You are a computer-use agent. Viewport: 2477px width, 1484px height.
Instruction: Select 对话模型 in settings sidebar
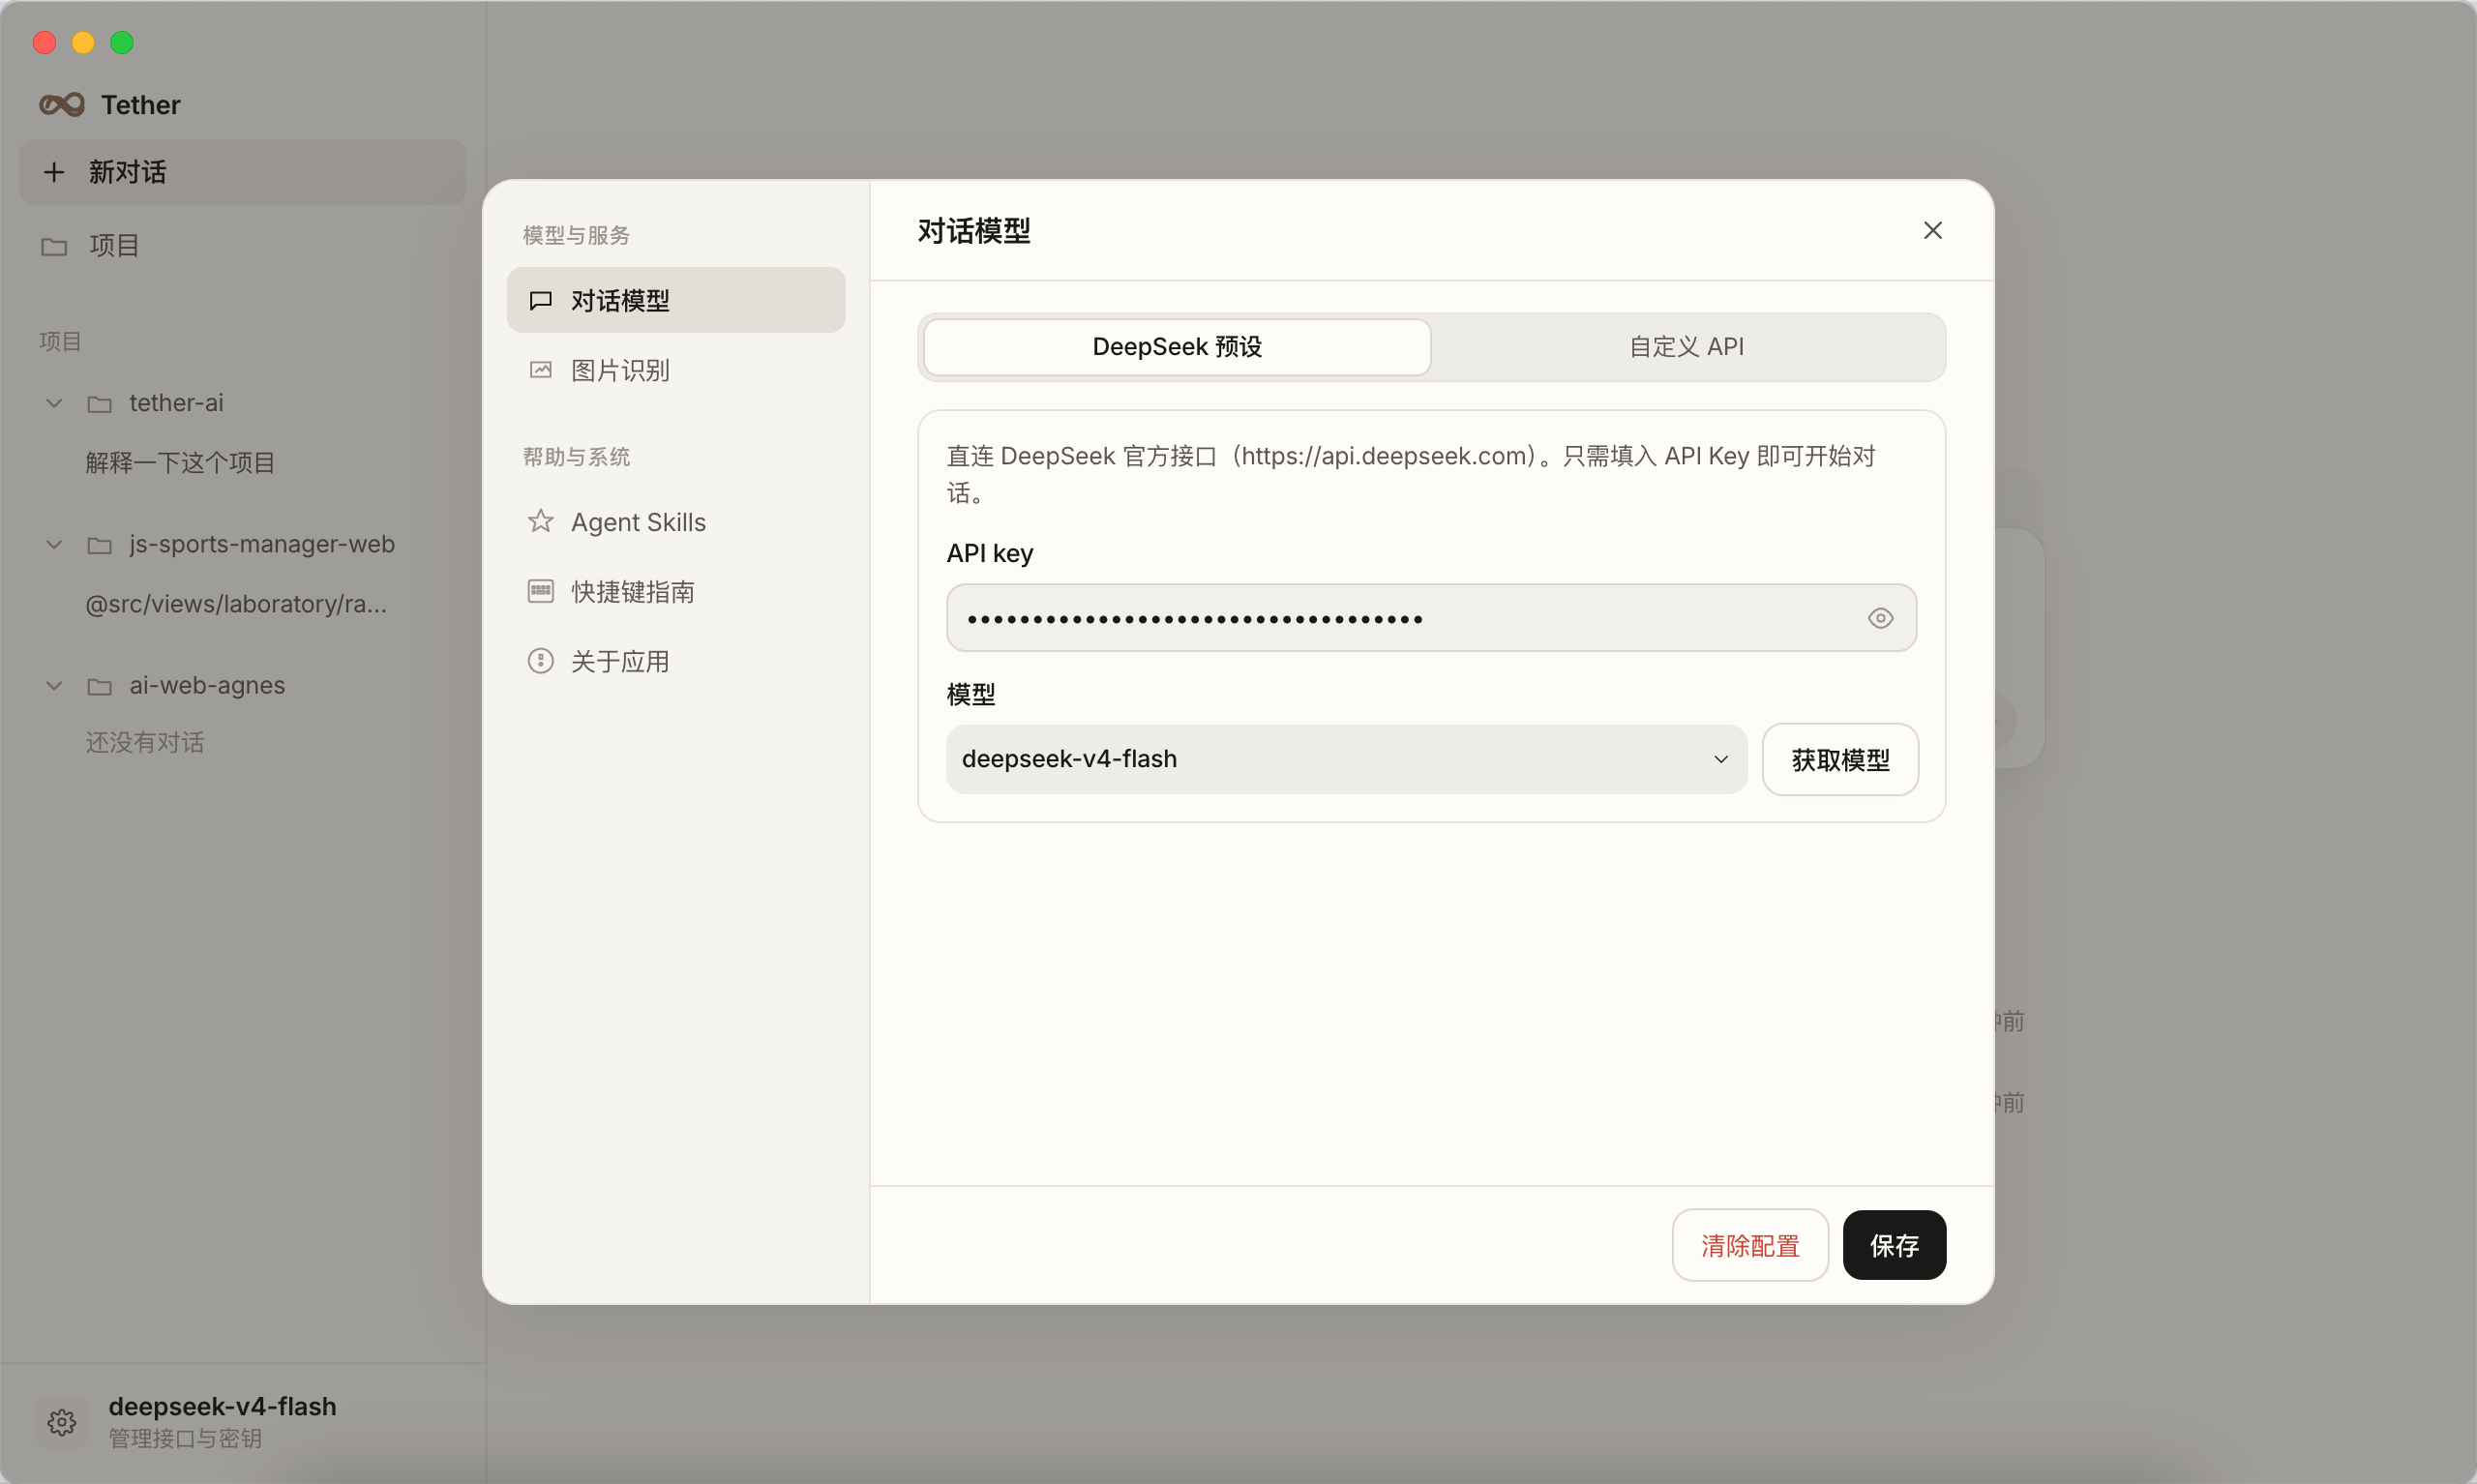point(676,300)
